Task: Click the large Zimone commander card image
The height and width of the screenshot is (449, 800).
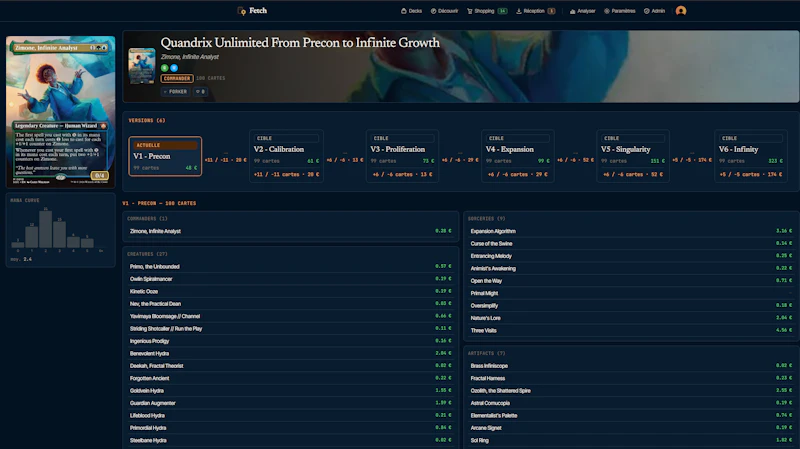Action: [x=61, y=112]
